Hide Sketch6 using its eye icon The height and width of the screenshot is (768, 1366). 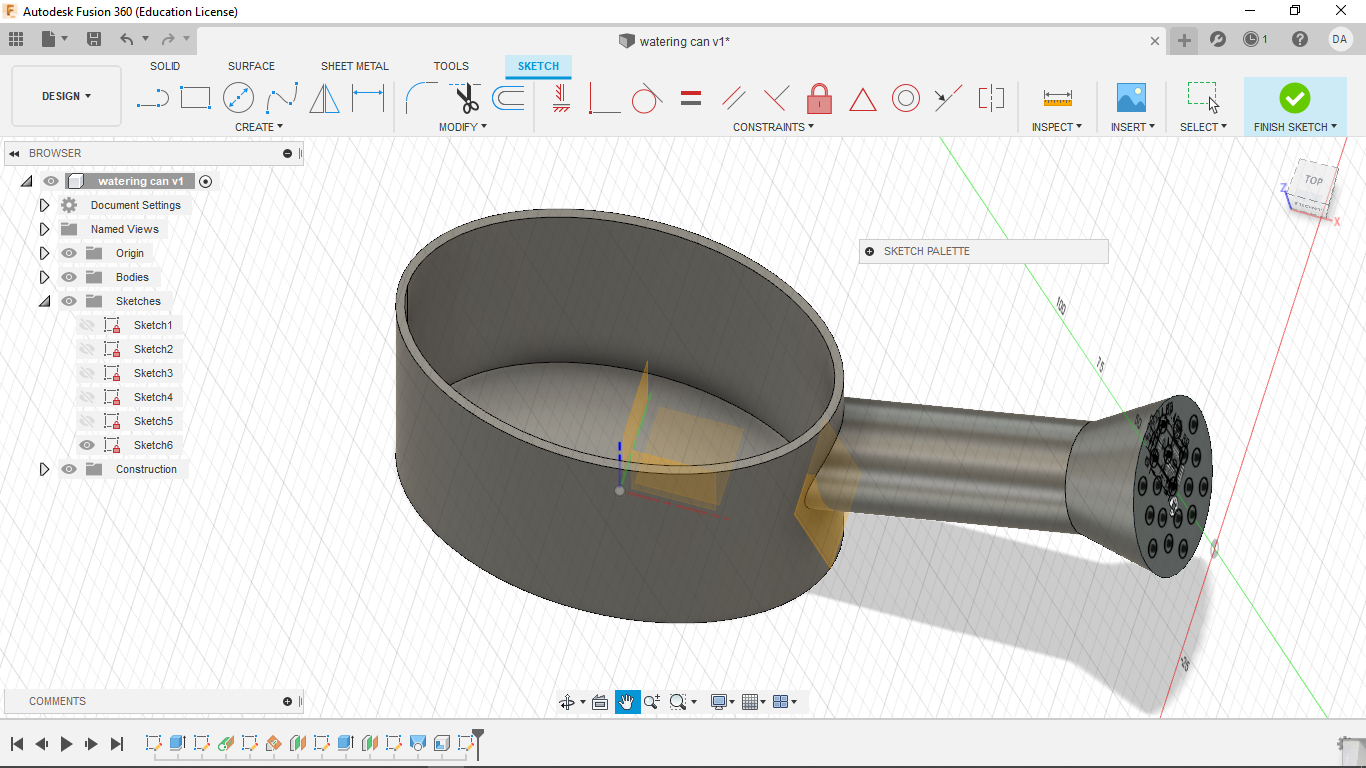pos(87,445)
